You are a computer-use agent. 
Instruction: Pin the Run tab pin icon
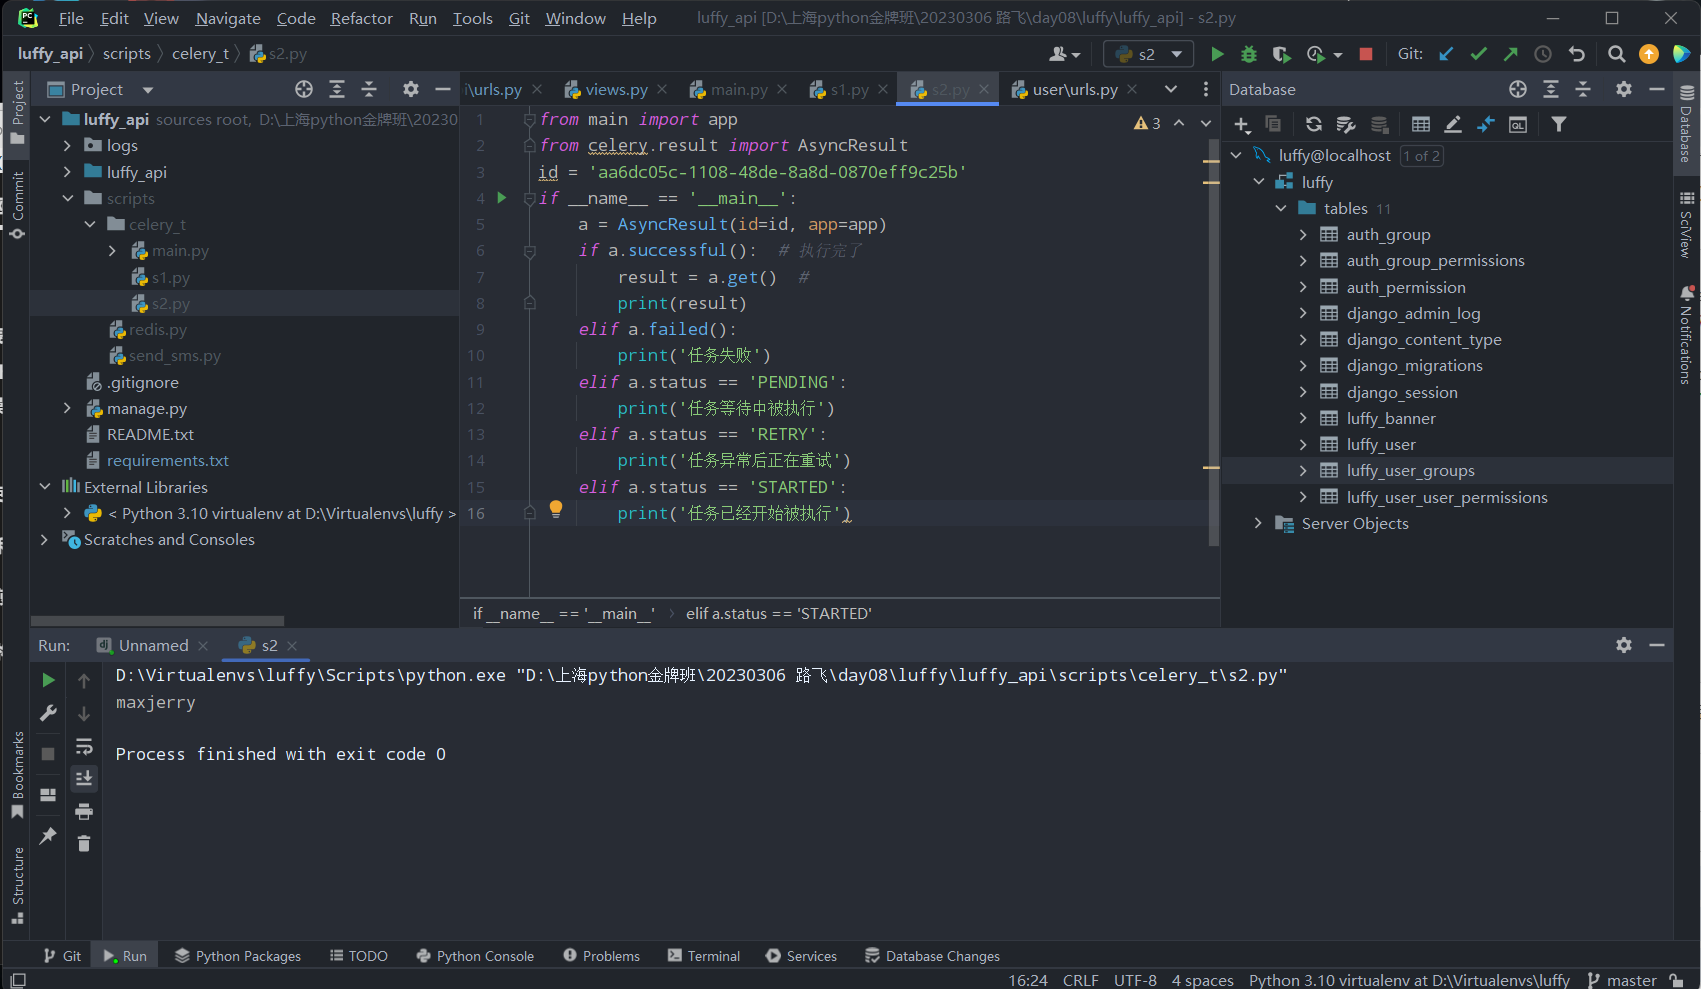[48, 836]
